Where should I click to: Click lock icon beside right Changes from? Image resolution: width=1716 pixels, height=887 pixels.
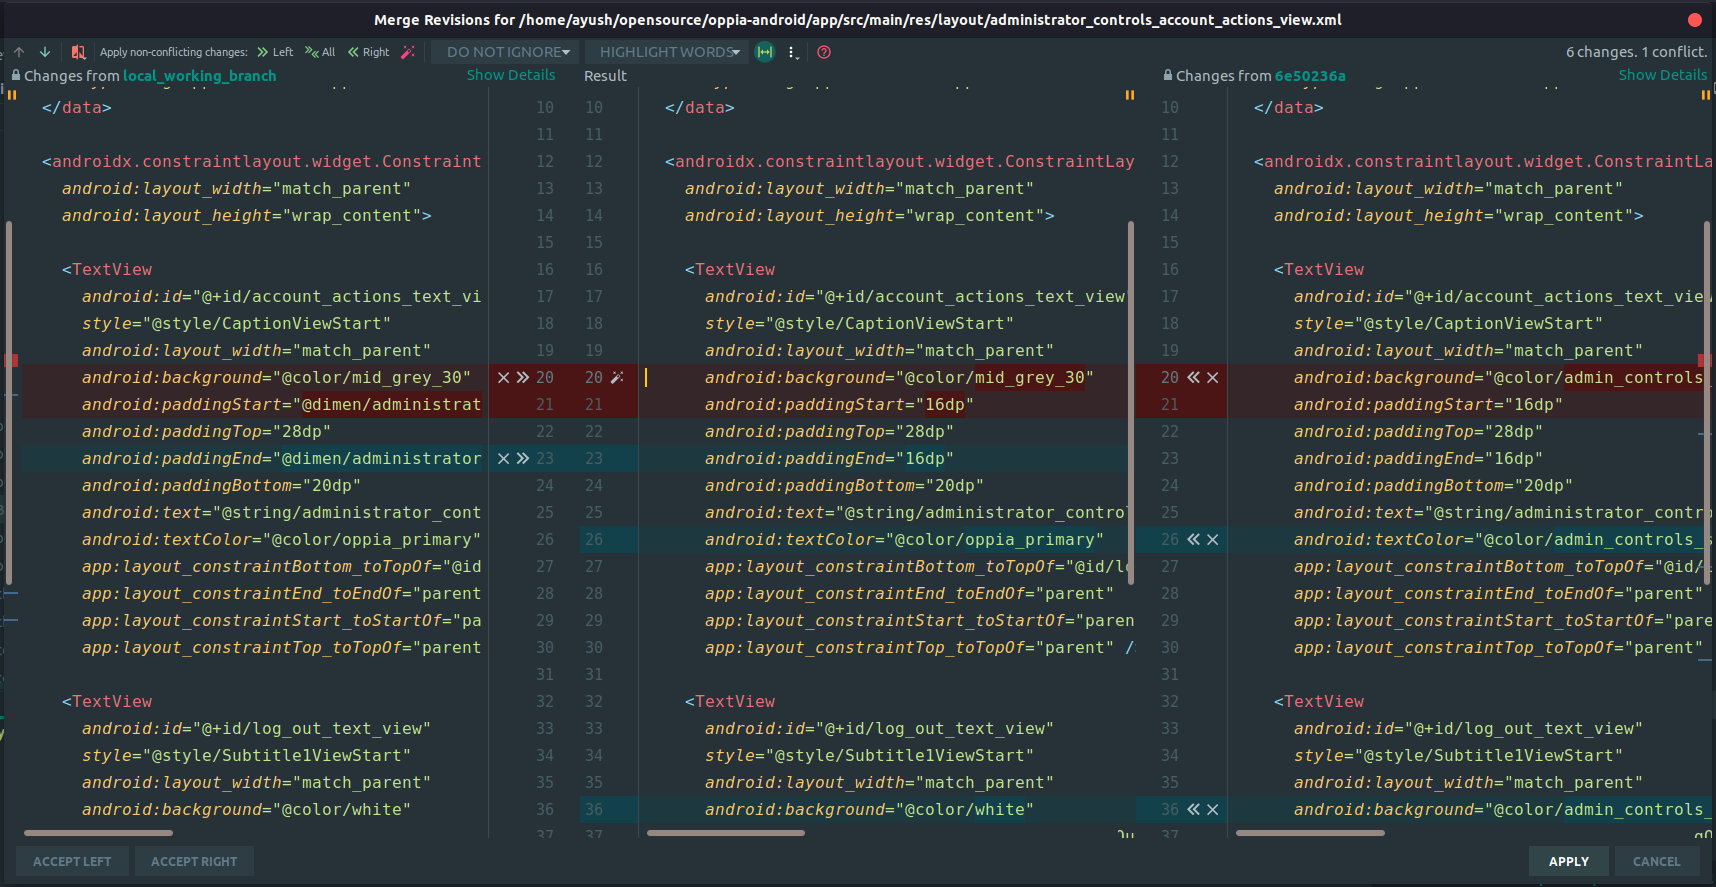(1168, 75)
